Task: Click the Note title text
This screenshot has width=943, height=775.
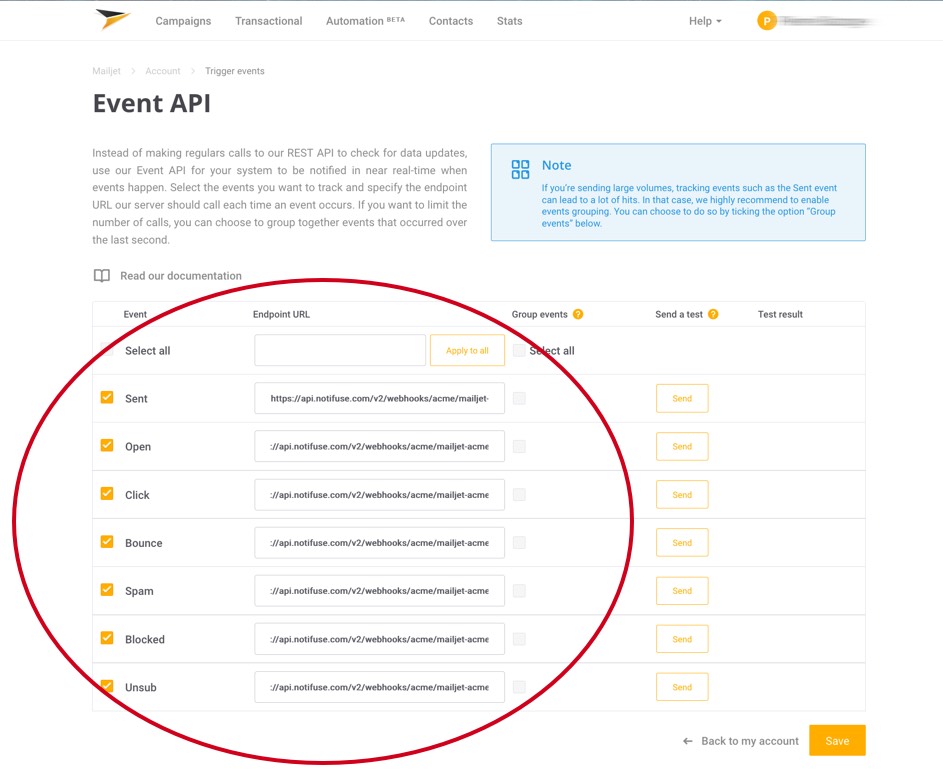Action: (556, 165)
